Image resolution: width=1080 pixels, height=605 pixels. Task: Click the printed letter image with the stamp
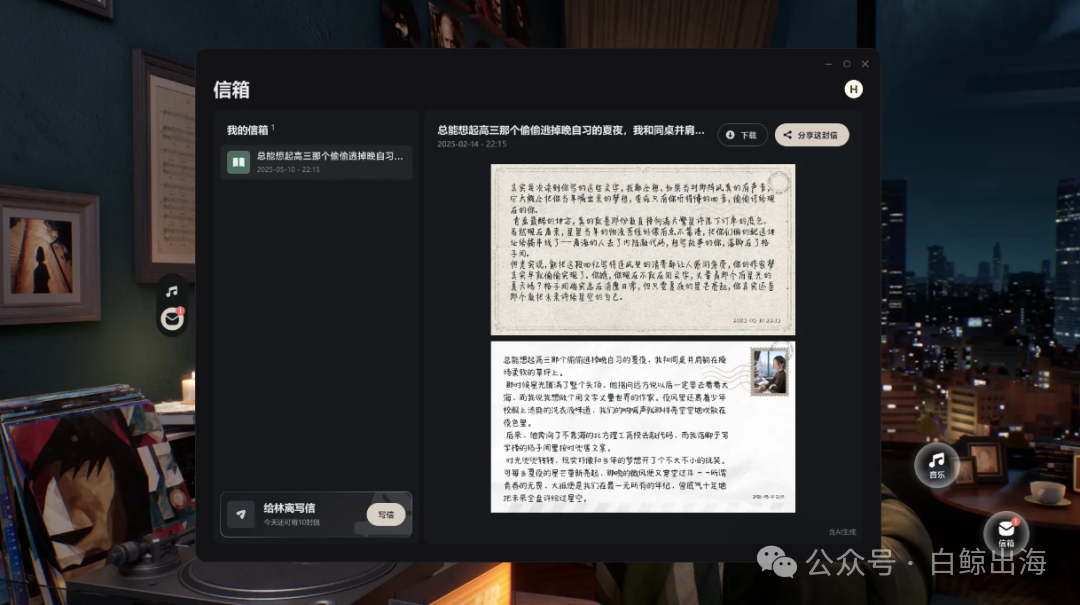click(x=643, y=427)
